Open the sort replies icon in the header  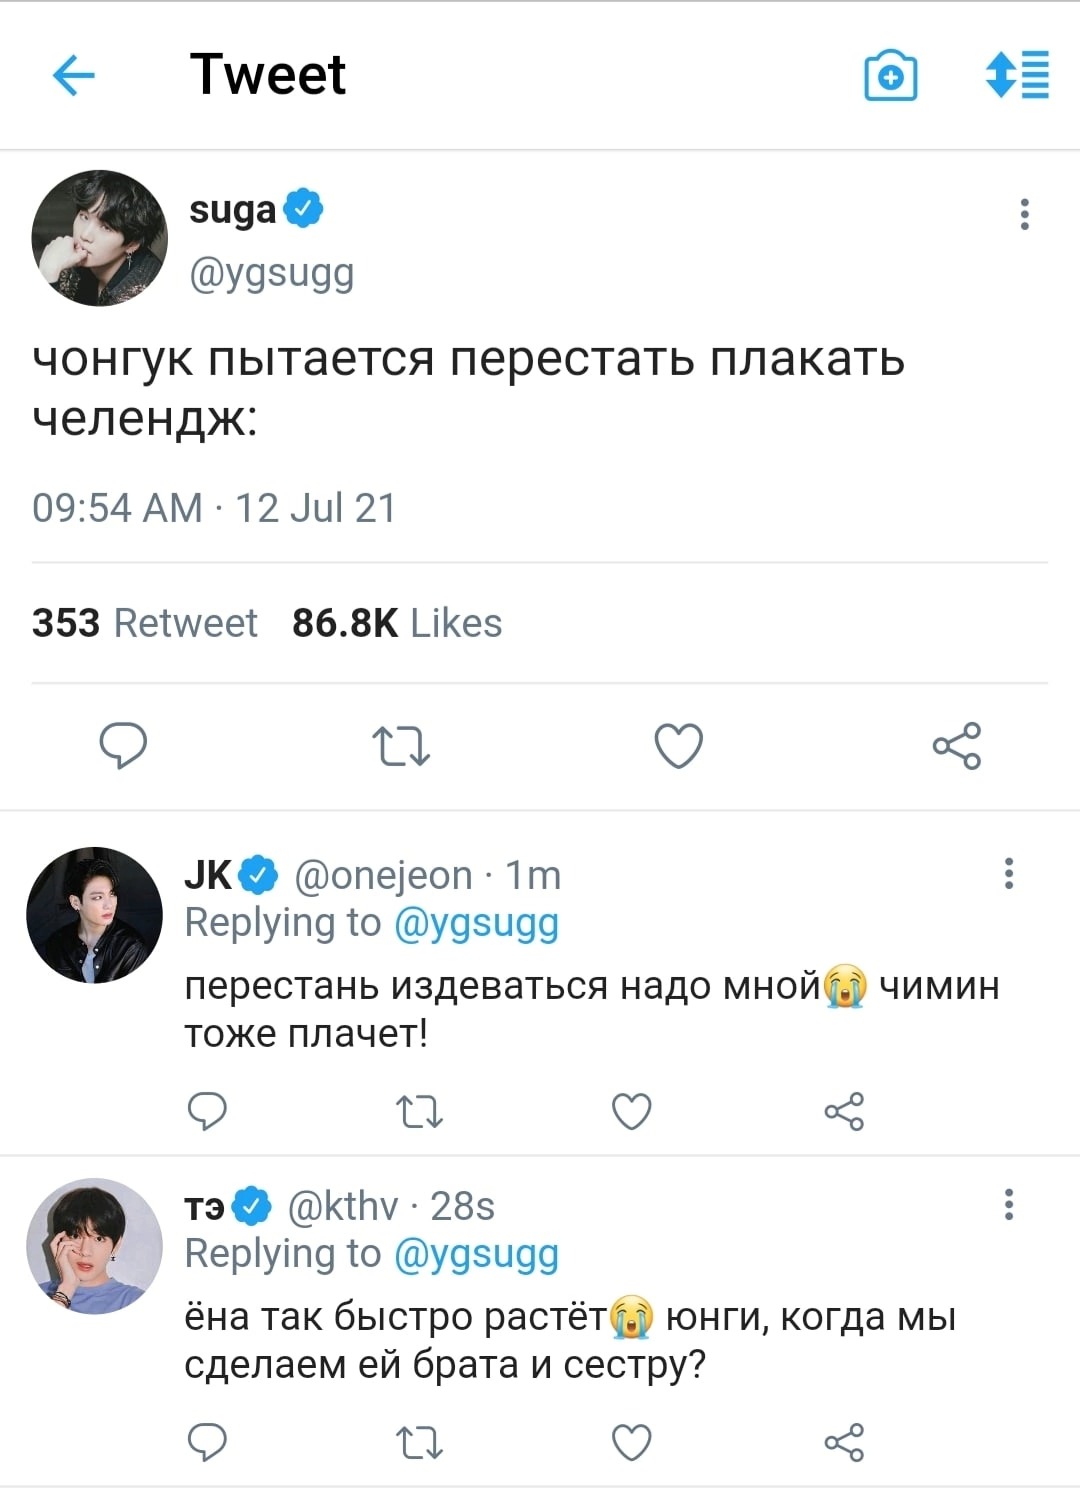pyautogui.click(x=1017, y=75)
